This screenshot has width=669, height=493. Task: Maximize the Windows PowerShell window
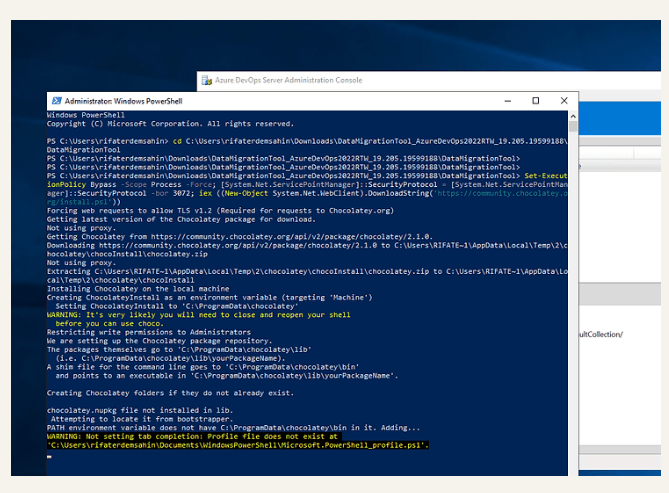pyautogui.click(x=535, y=101)
